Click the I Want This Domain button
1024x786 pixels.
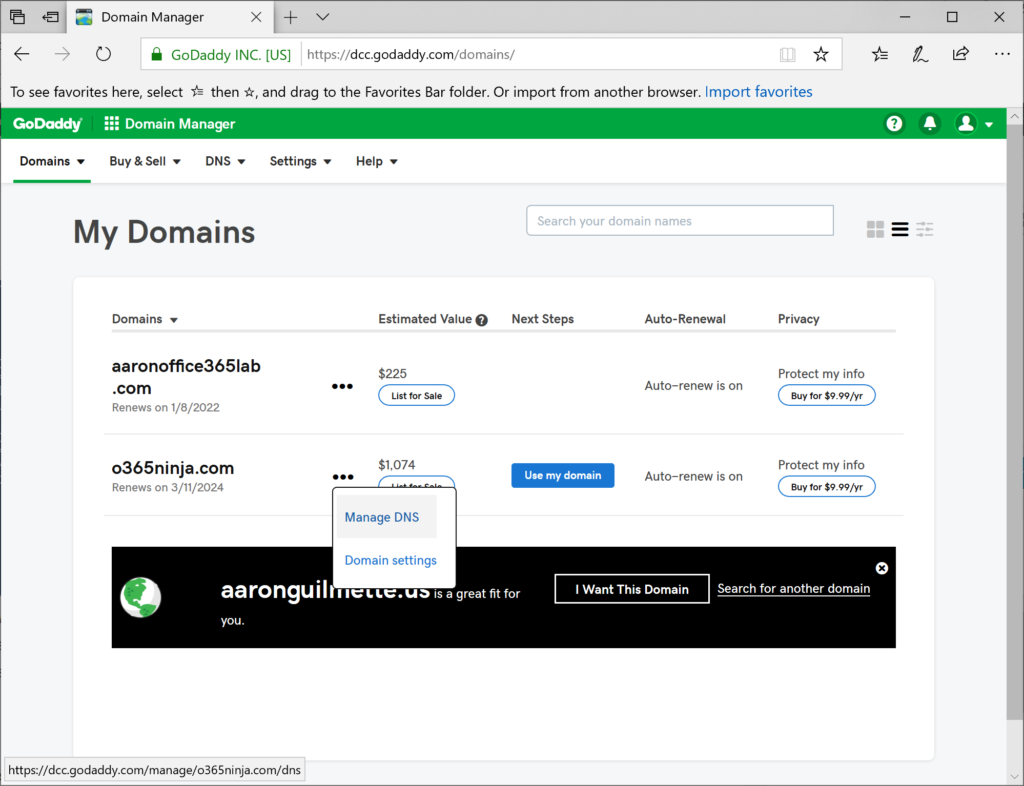click(x=631, y=589)
